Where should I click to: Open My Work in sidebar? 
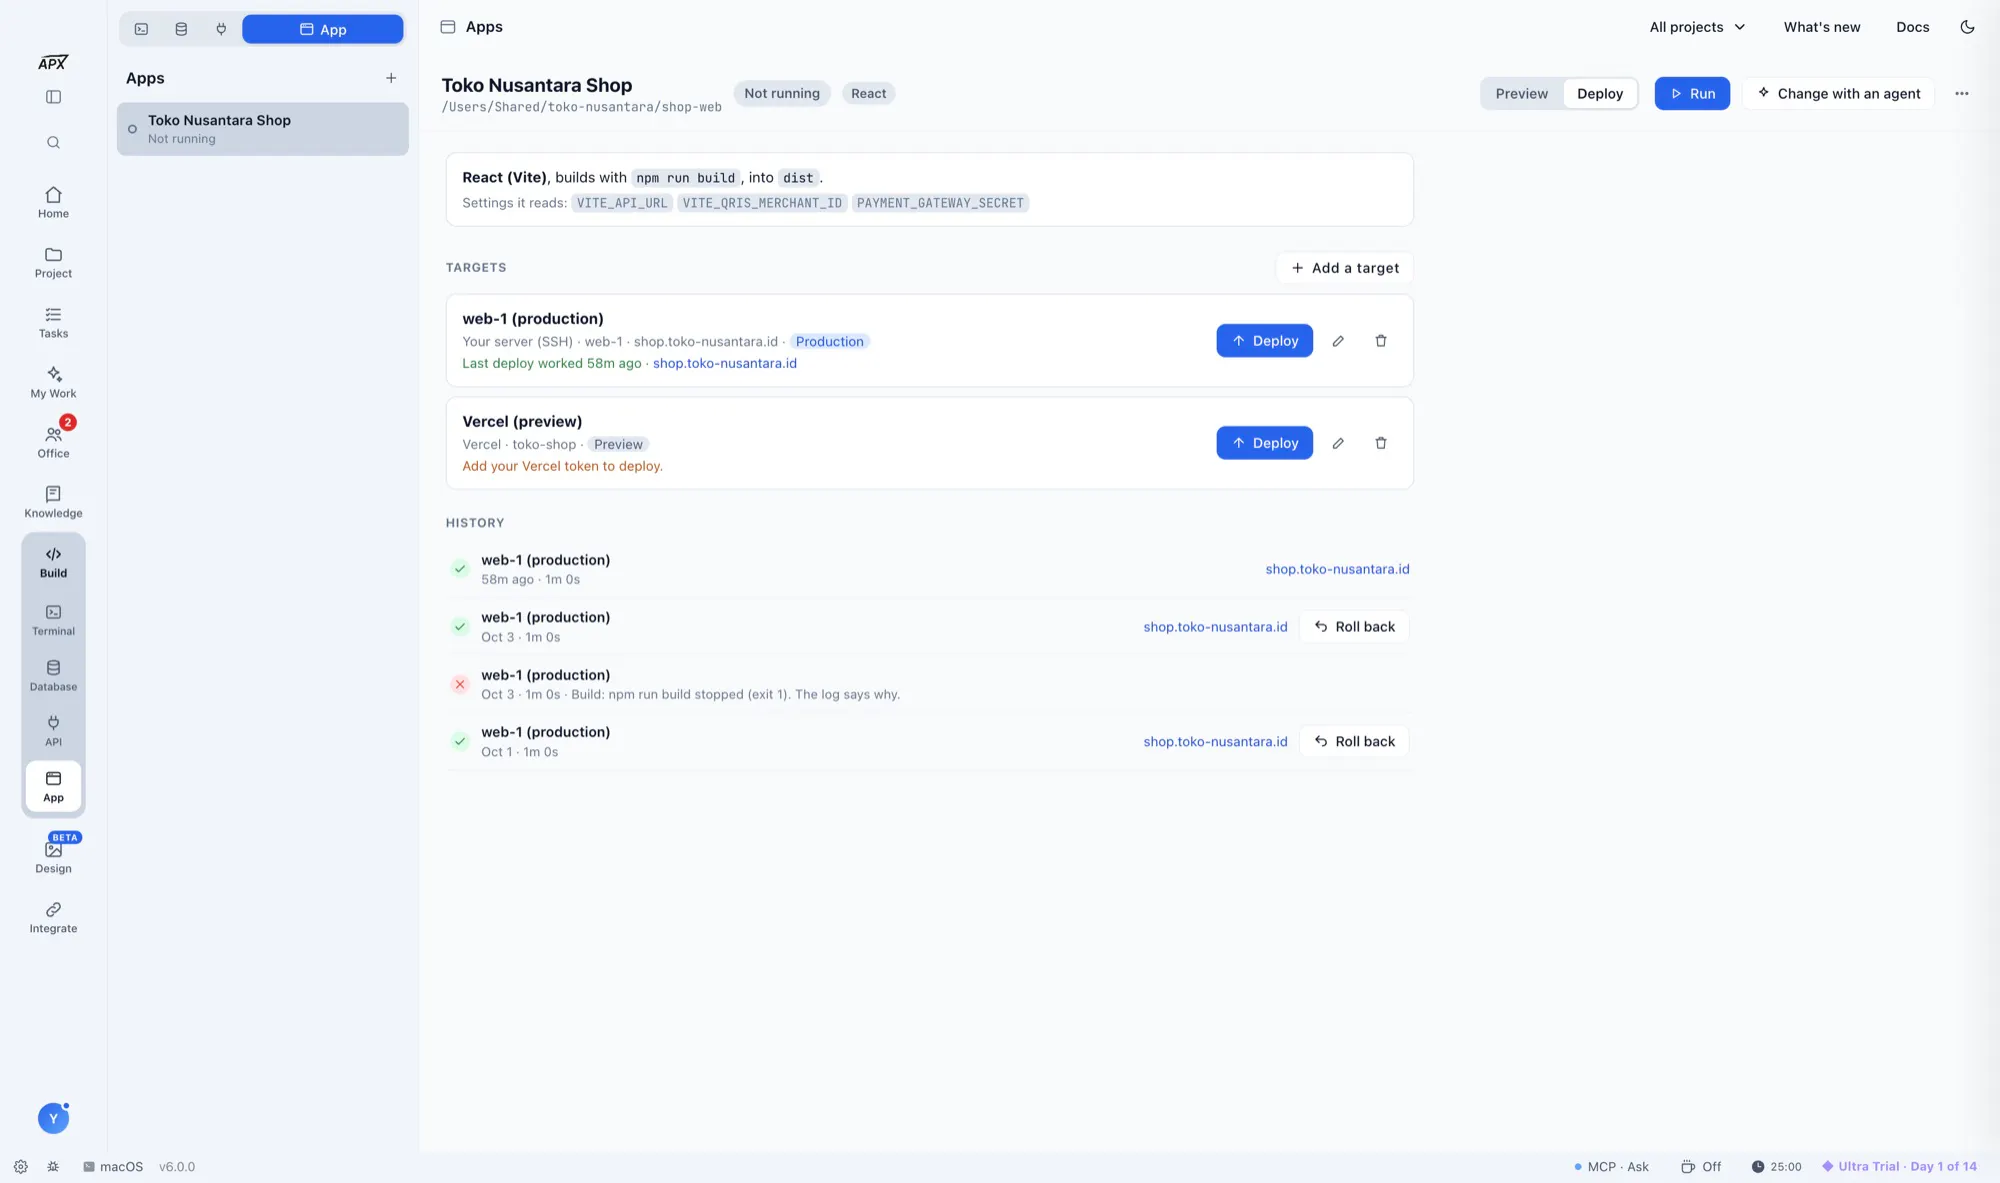pos(53,382)
